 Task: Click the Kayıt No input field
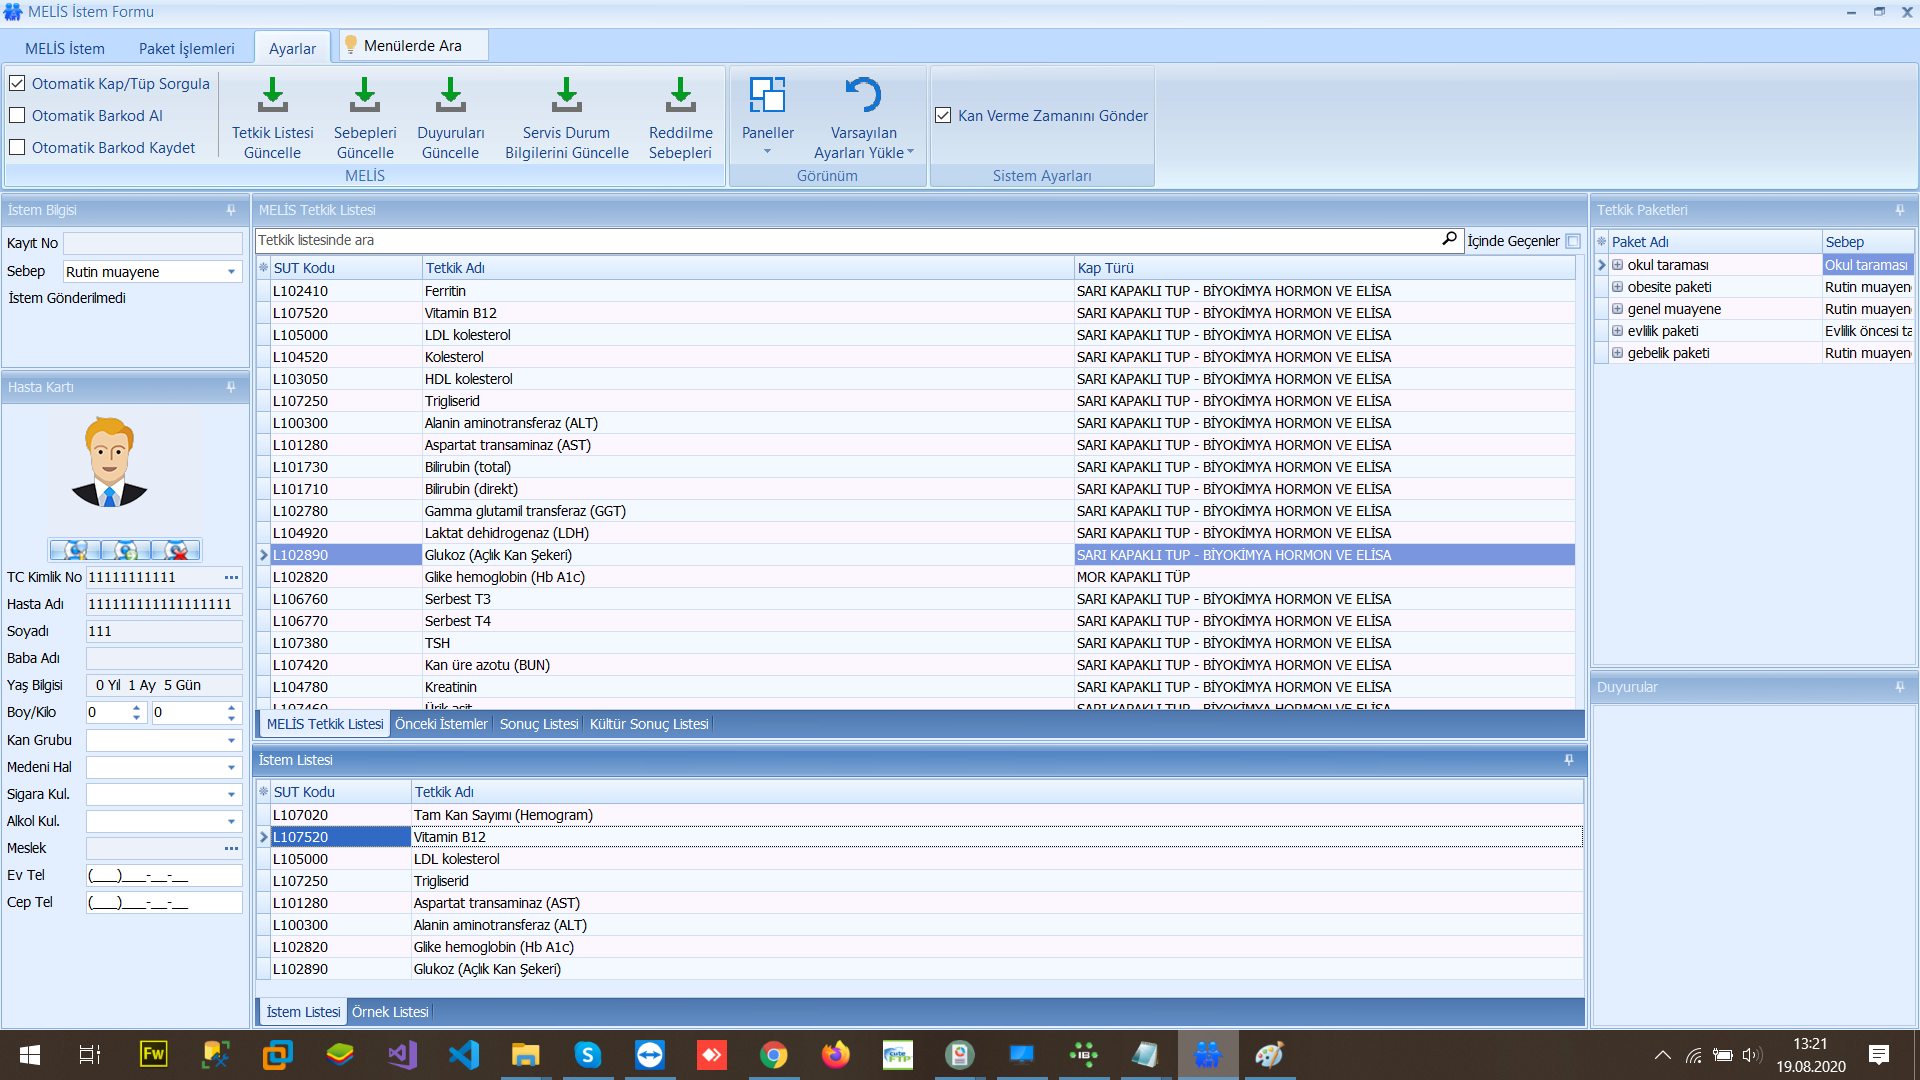click(153, 243)
